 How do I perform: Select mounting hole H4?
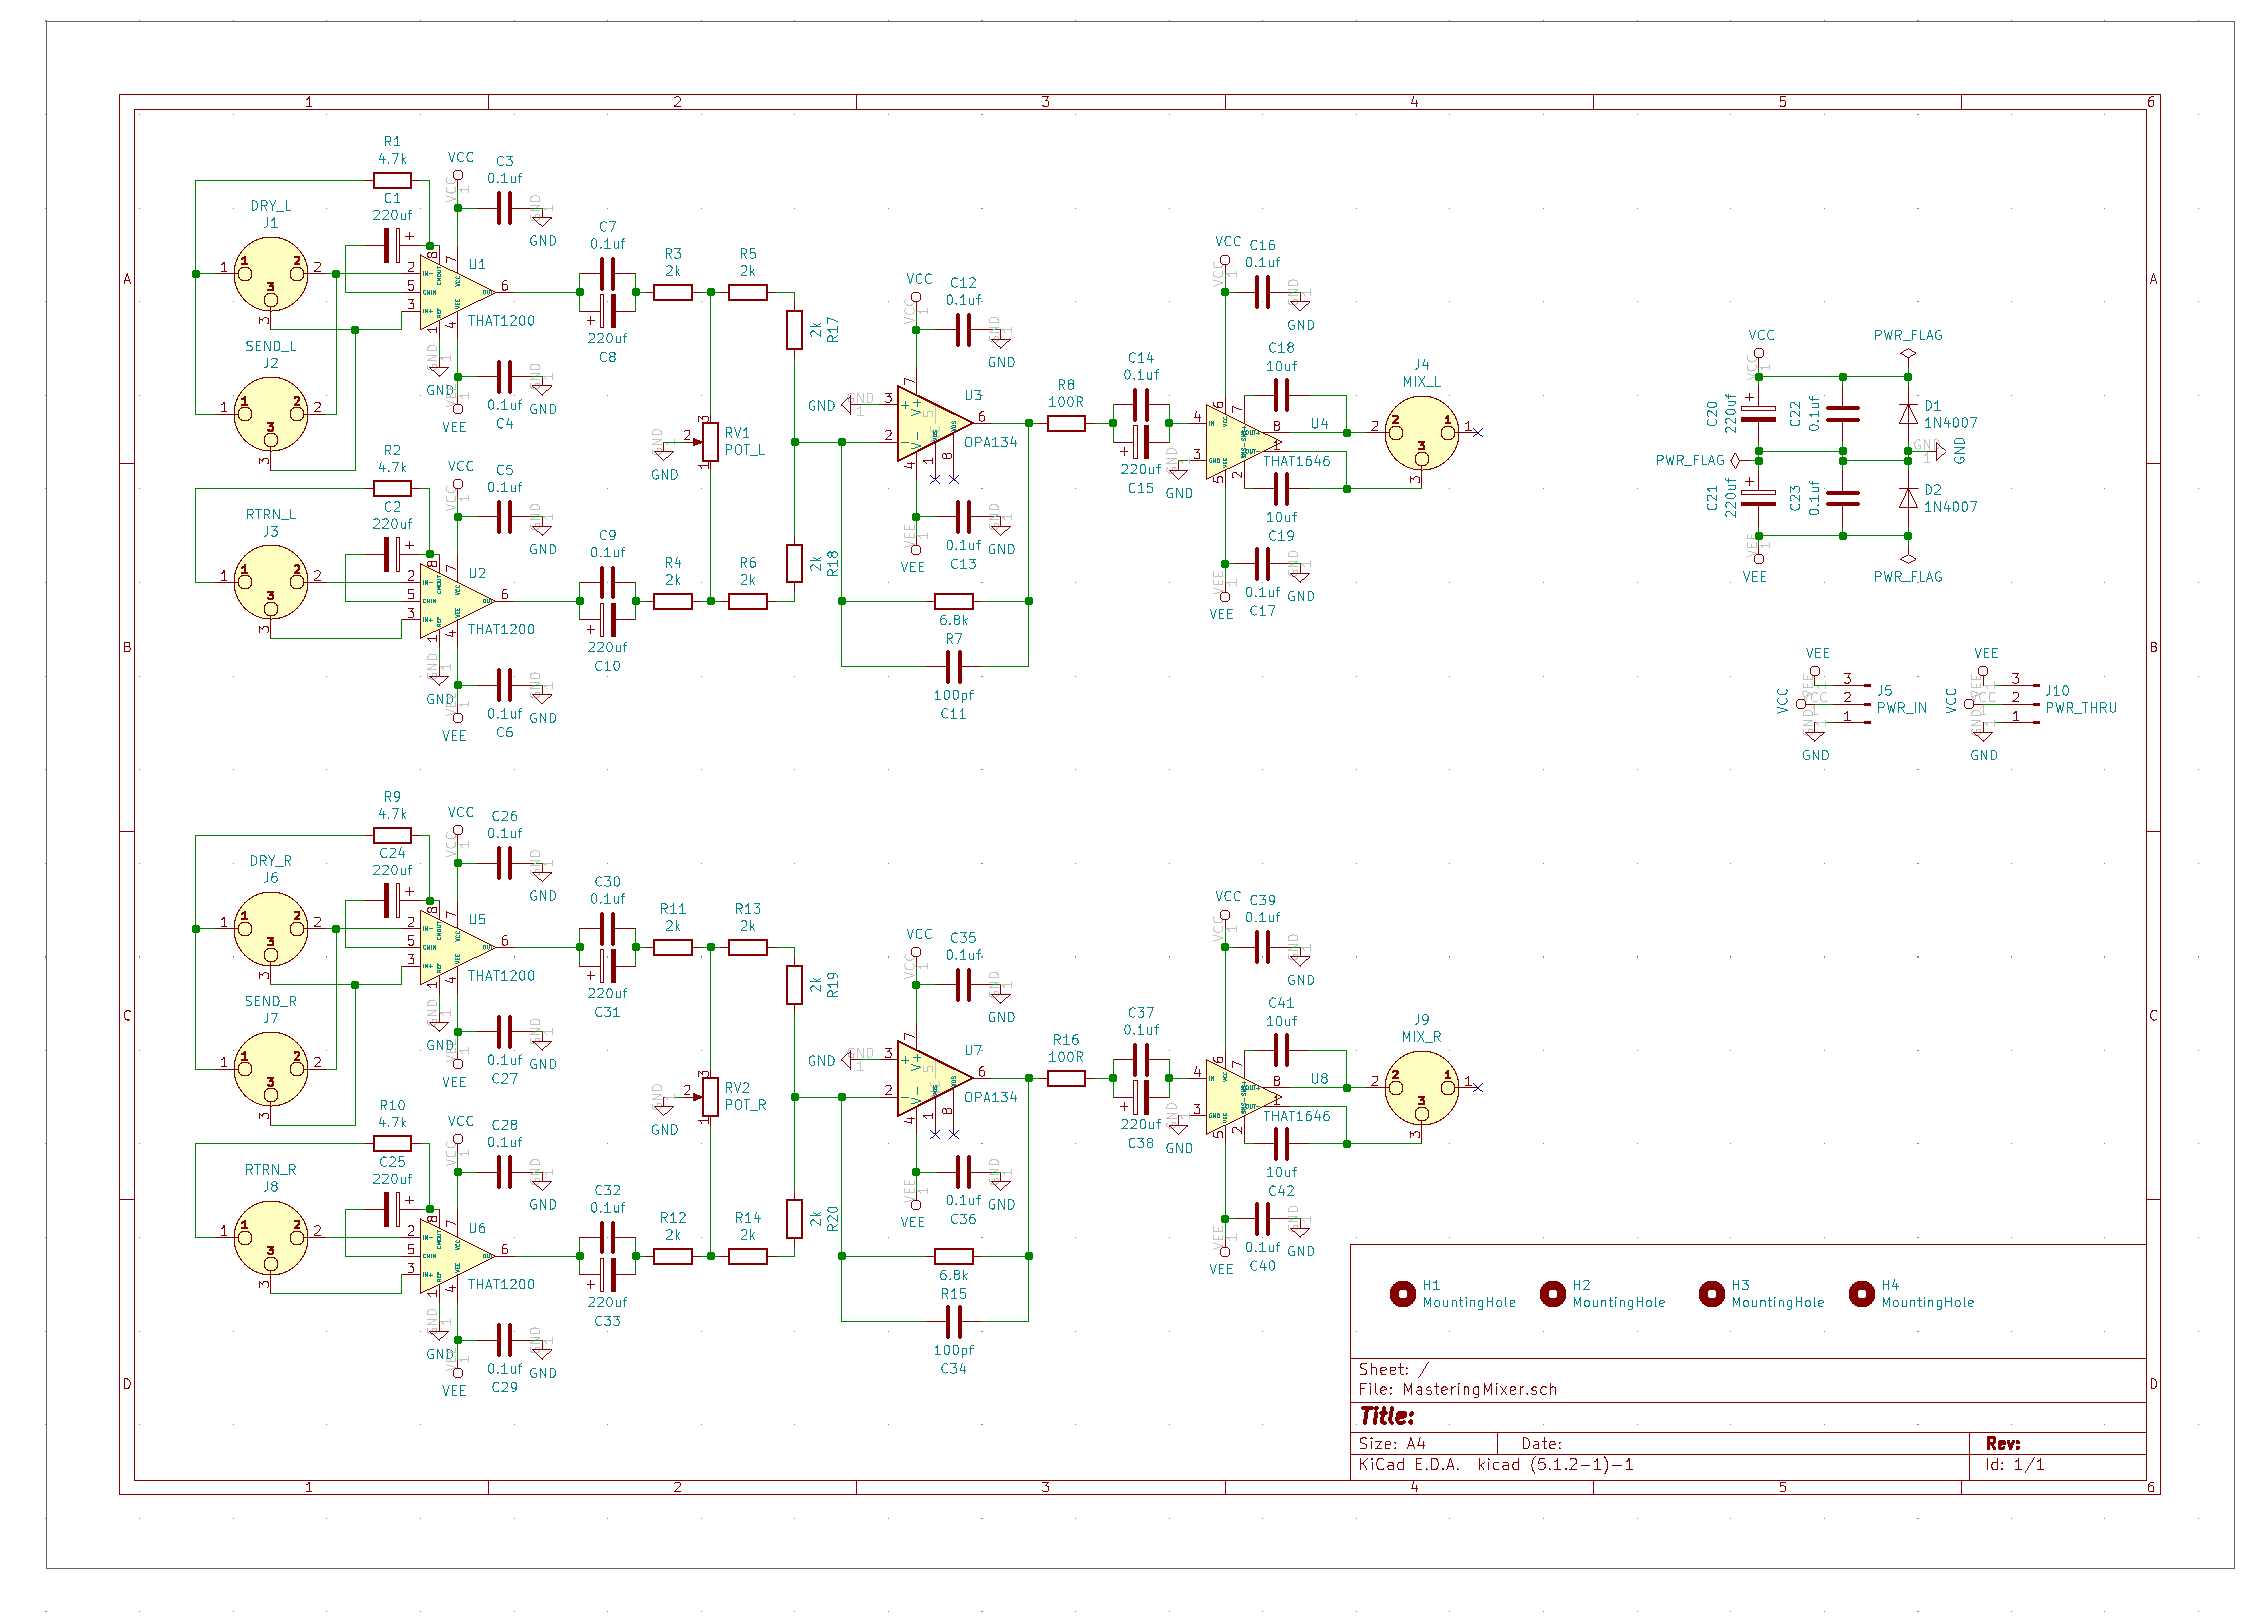click(x=1862, y=1294)
